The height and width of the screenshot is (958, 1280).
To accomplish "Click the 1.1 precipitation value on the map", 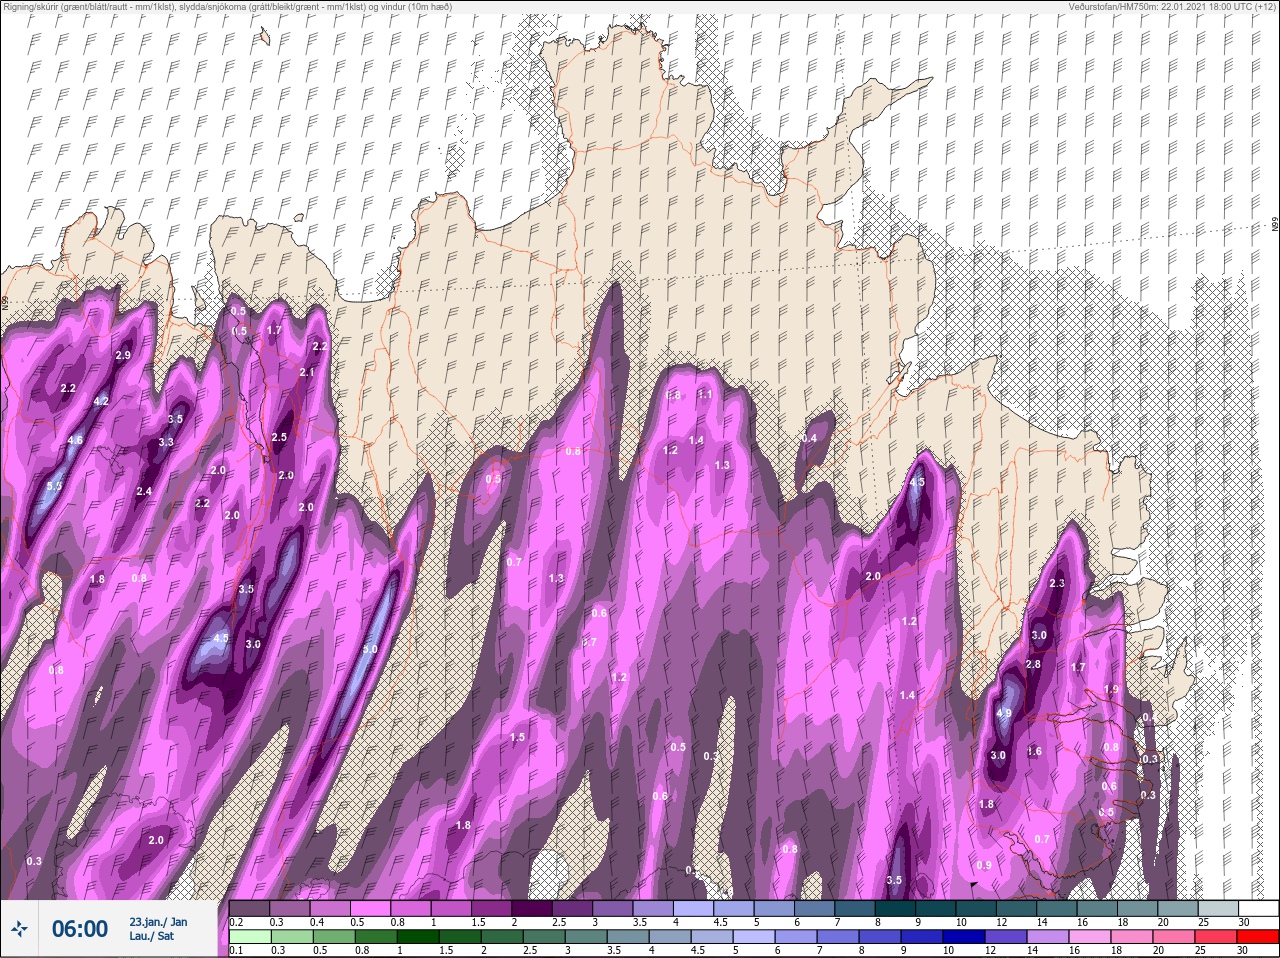I will 705,395.
